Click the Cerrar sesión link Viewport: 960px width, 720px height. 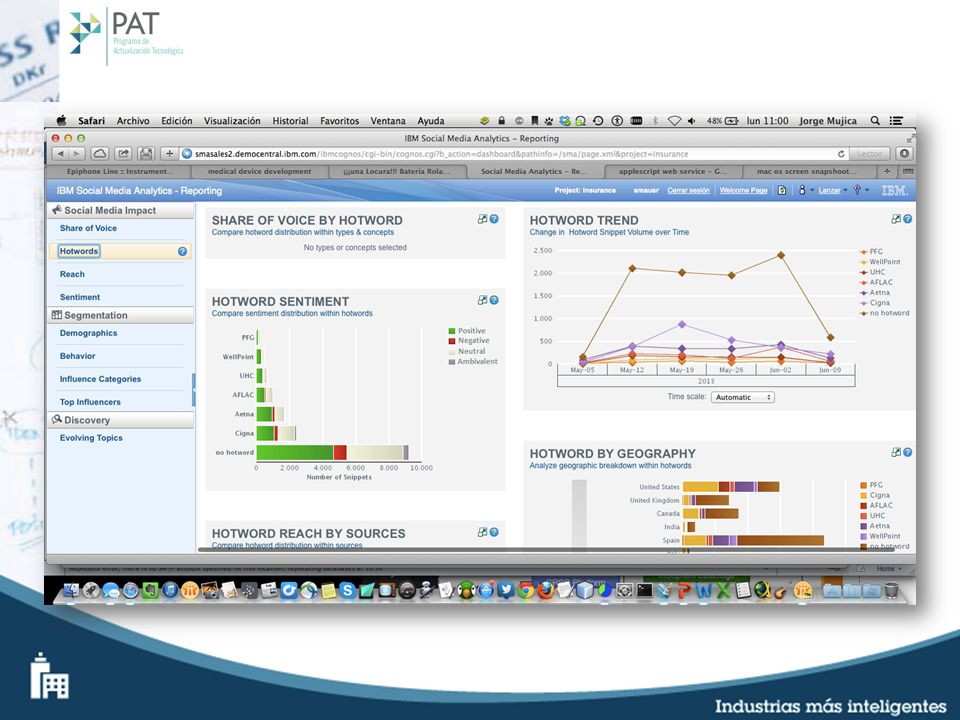688,190
